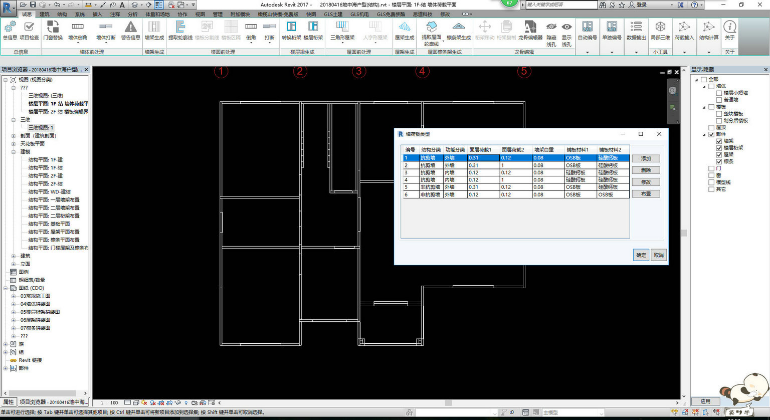This screenshot has width=770, height=420.
Task: Click the 取消 button in the dialog
Action: click(658, 255)
